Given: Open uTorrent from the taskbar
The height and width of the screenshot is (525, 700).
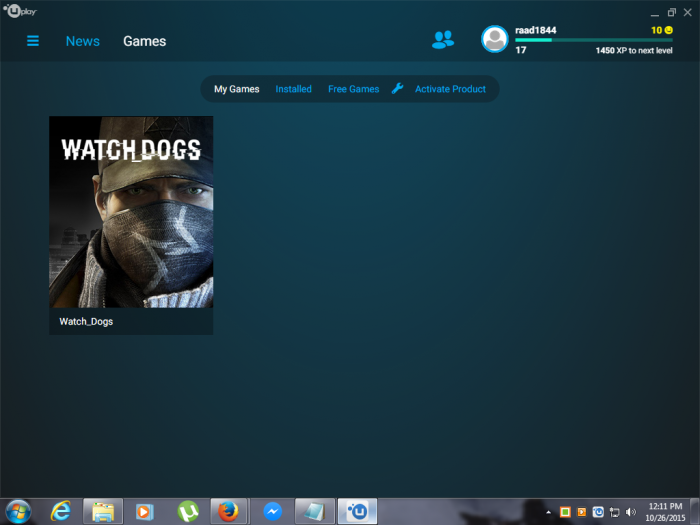Looking at the screenshot, I should click(188, 512).
